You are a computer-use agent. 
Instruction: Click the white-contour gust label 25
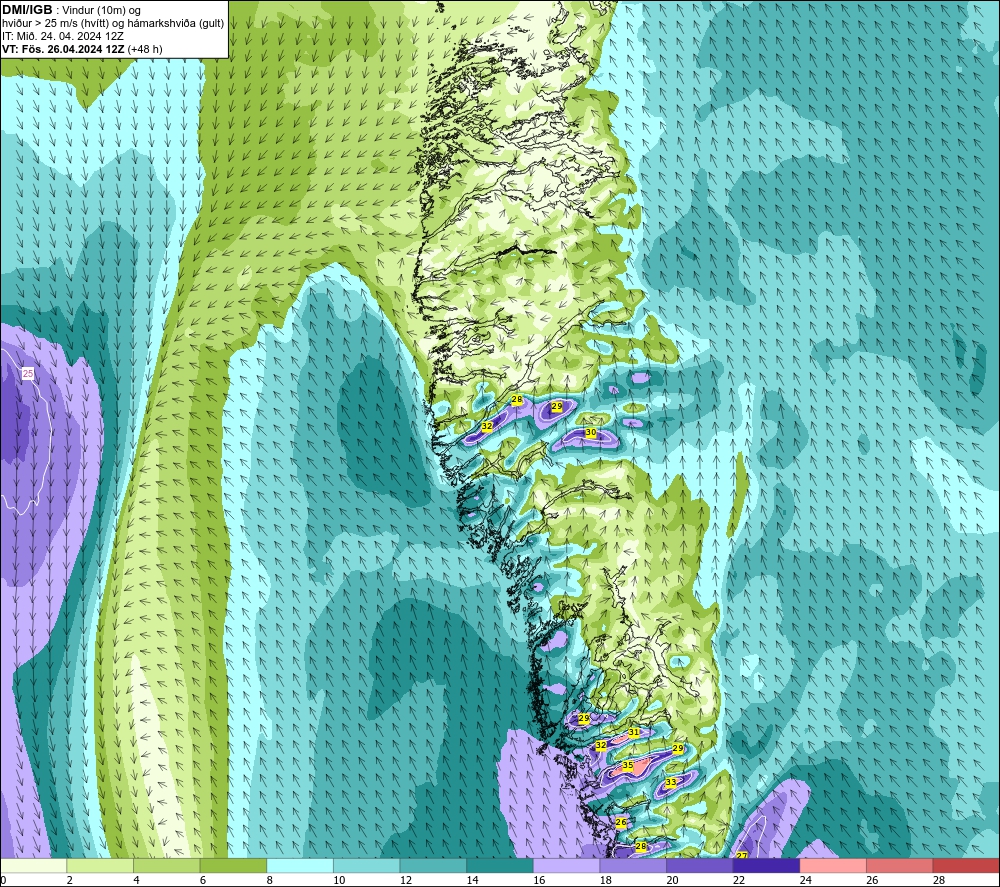coord(28,374)
